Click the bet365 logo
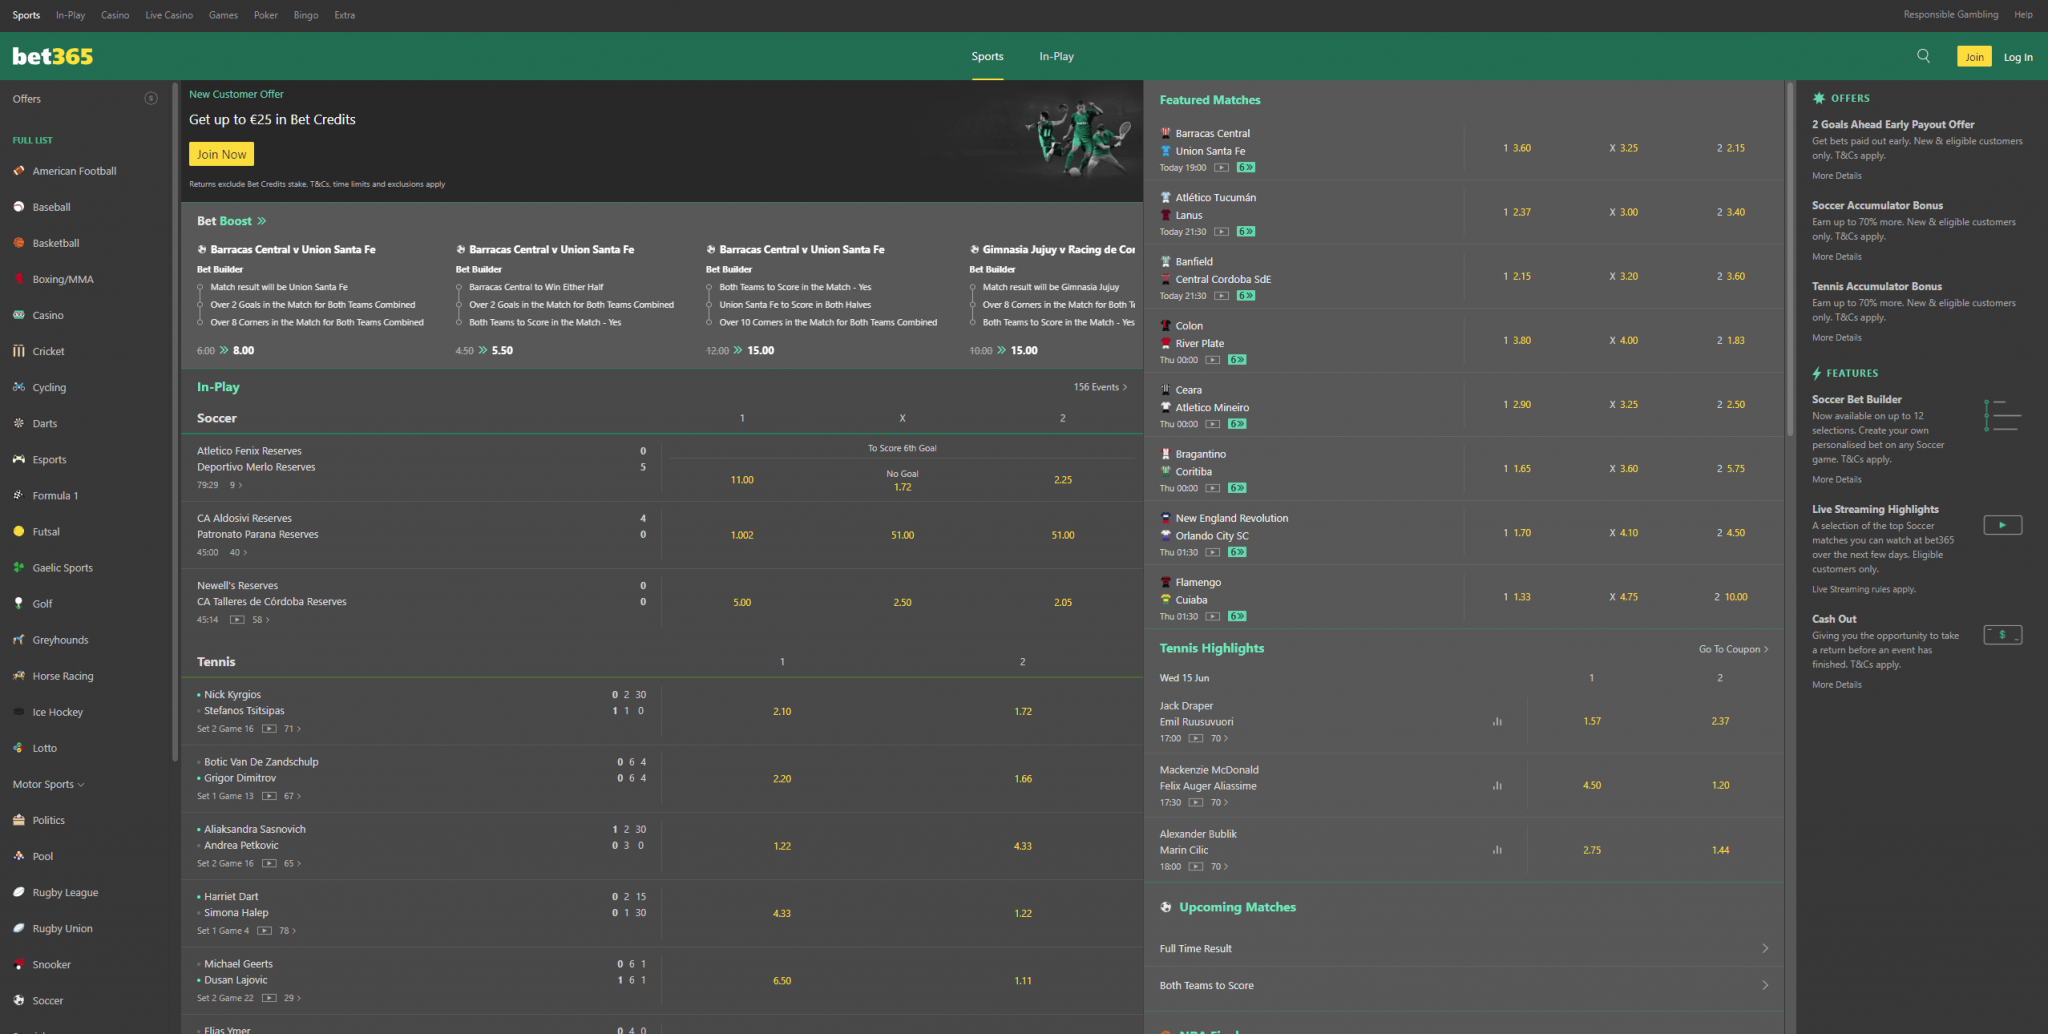Image resolution: width=2048 pixels, height=1034 pixels. pos(52,56)
